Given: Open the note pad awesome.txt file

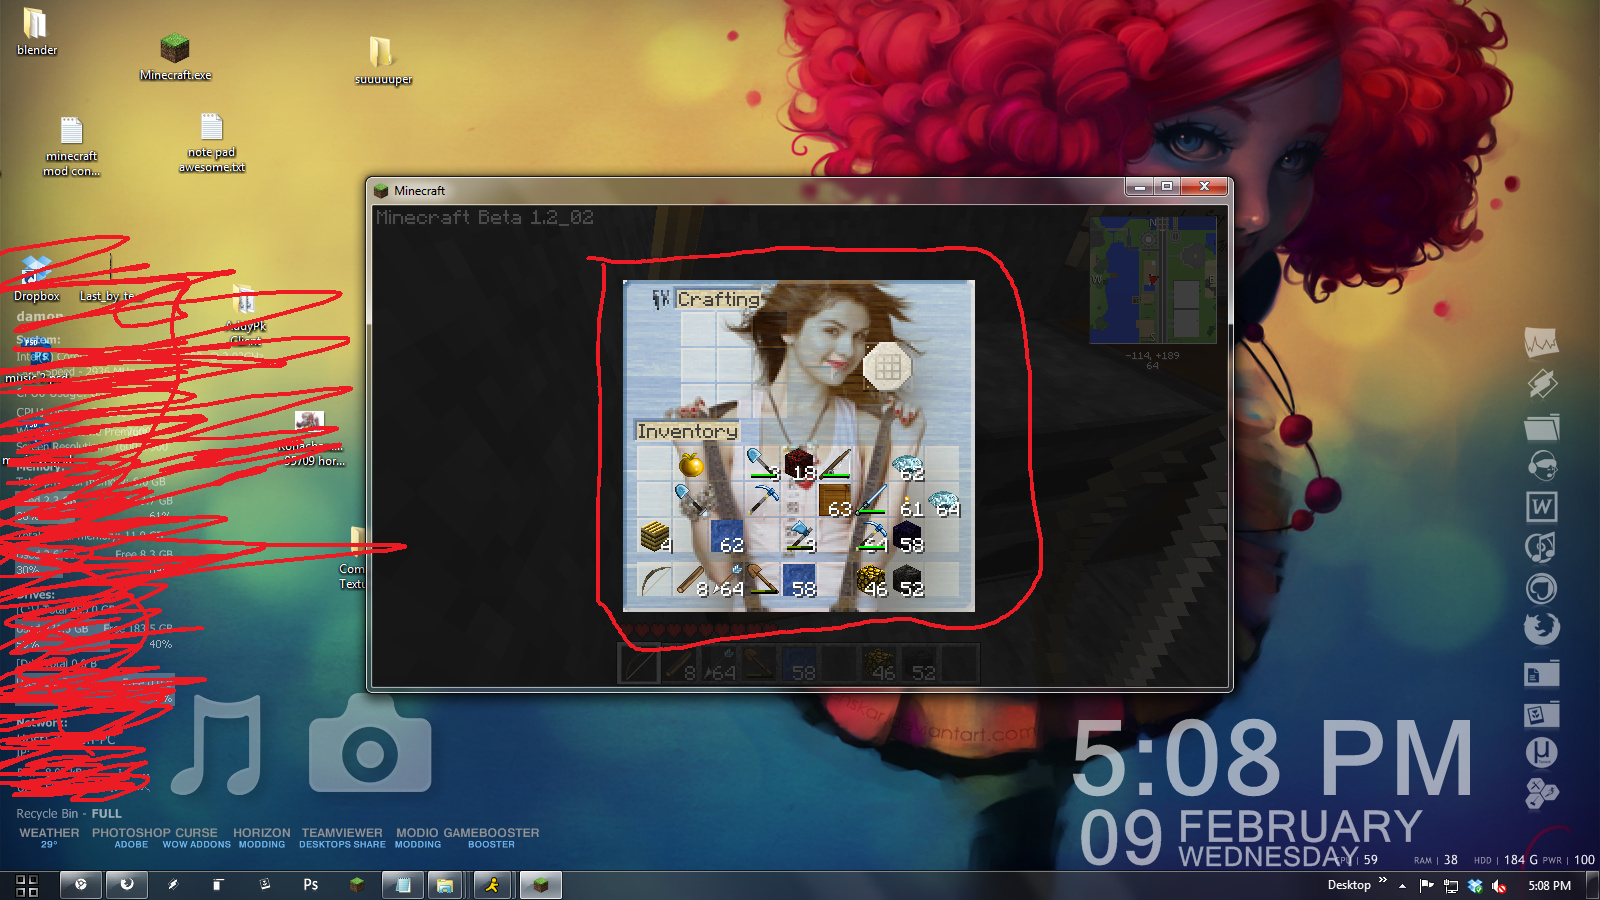Looking at the screenshot, I should click(x=211, y=142).
